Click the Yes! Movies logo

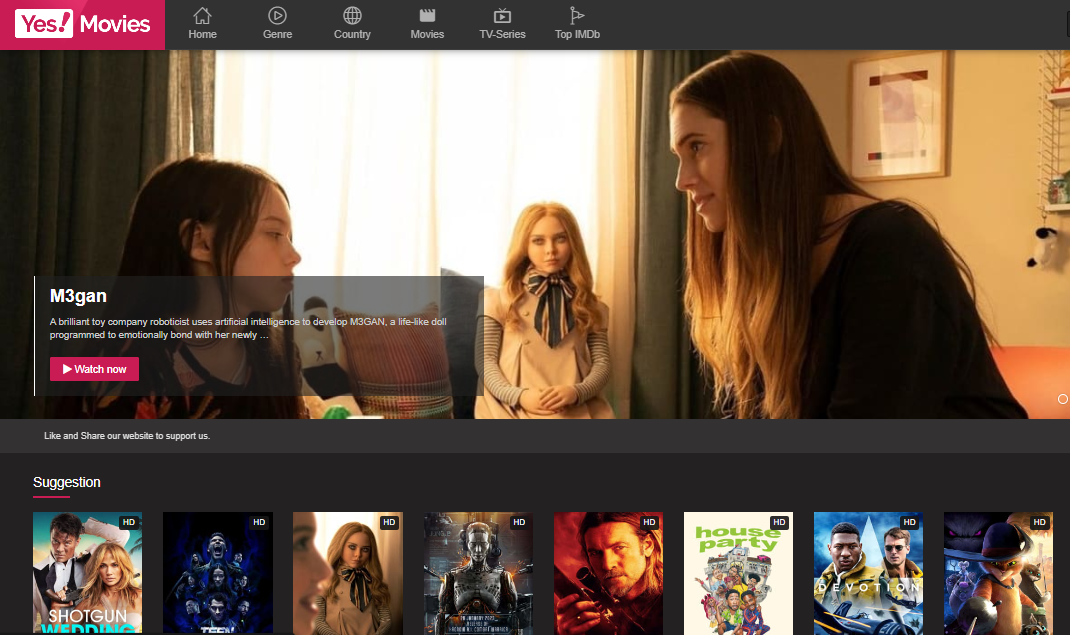point(83,24)
